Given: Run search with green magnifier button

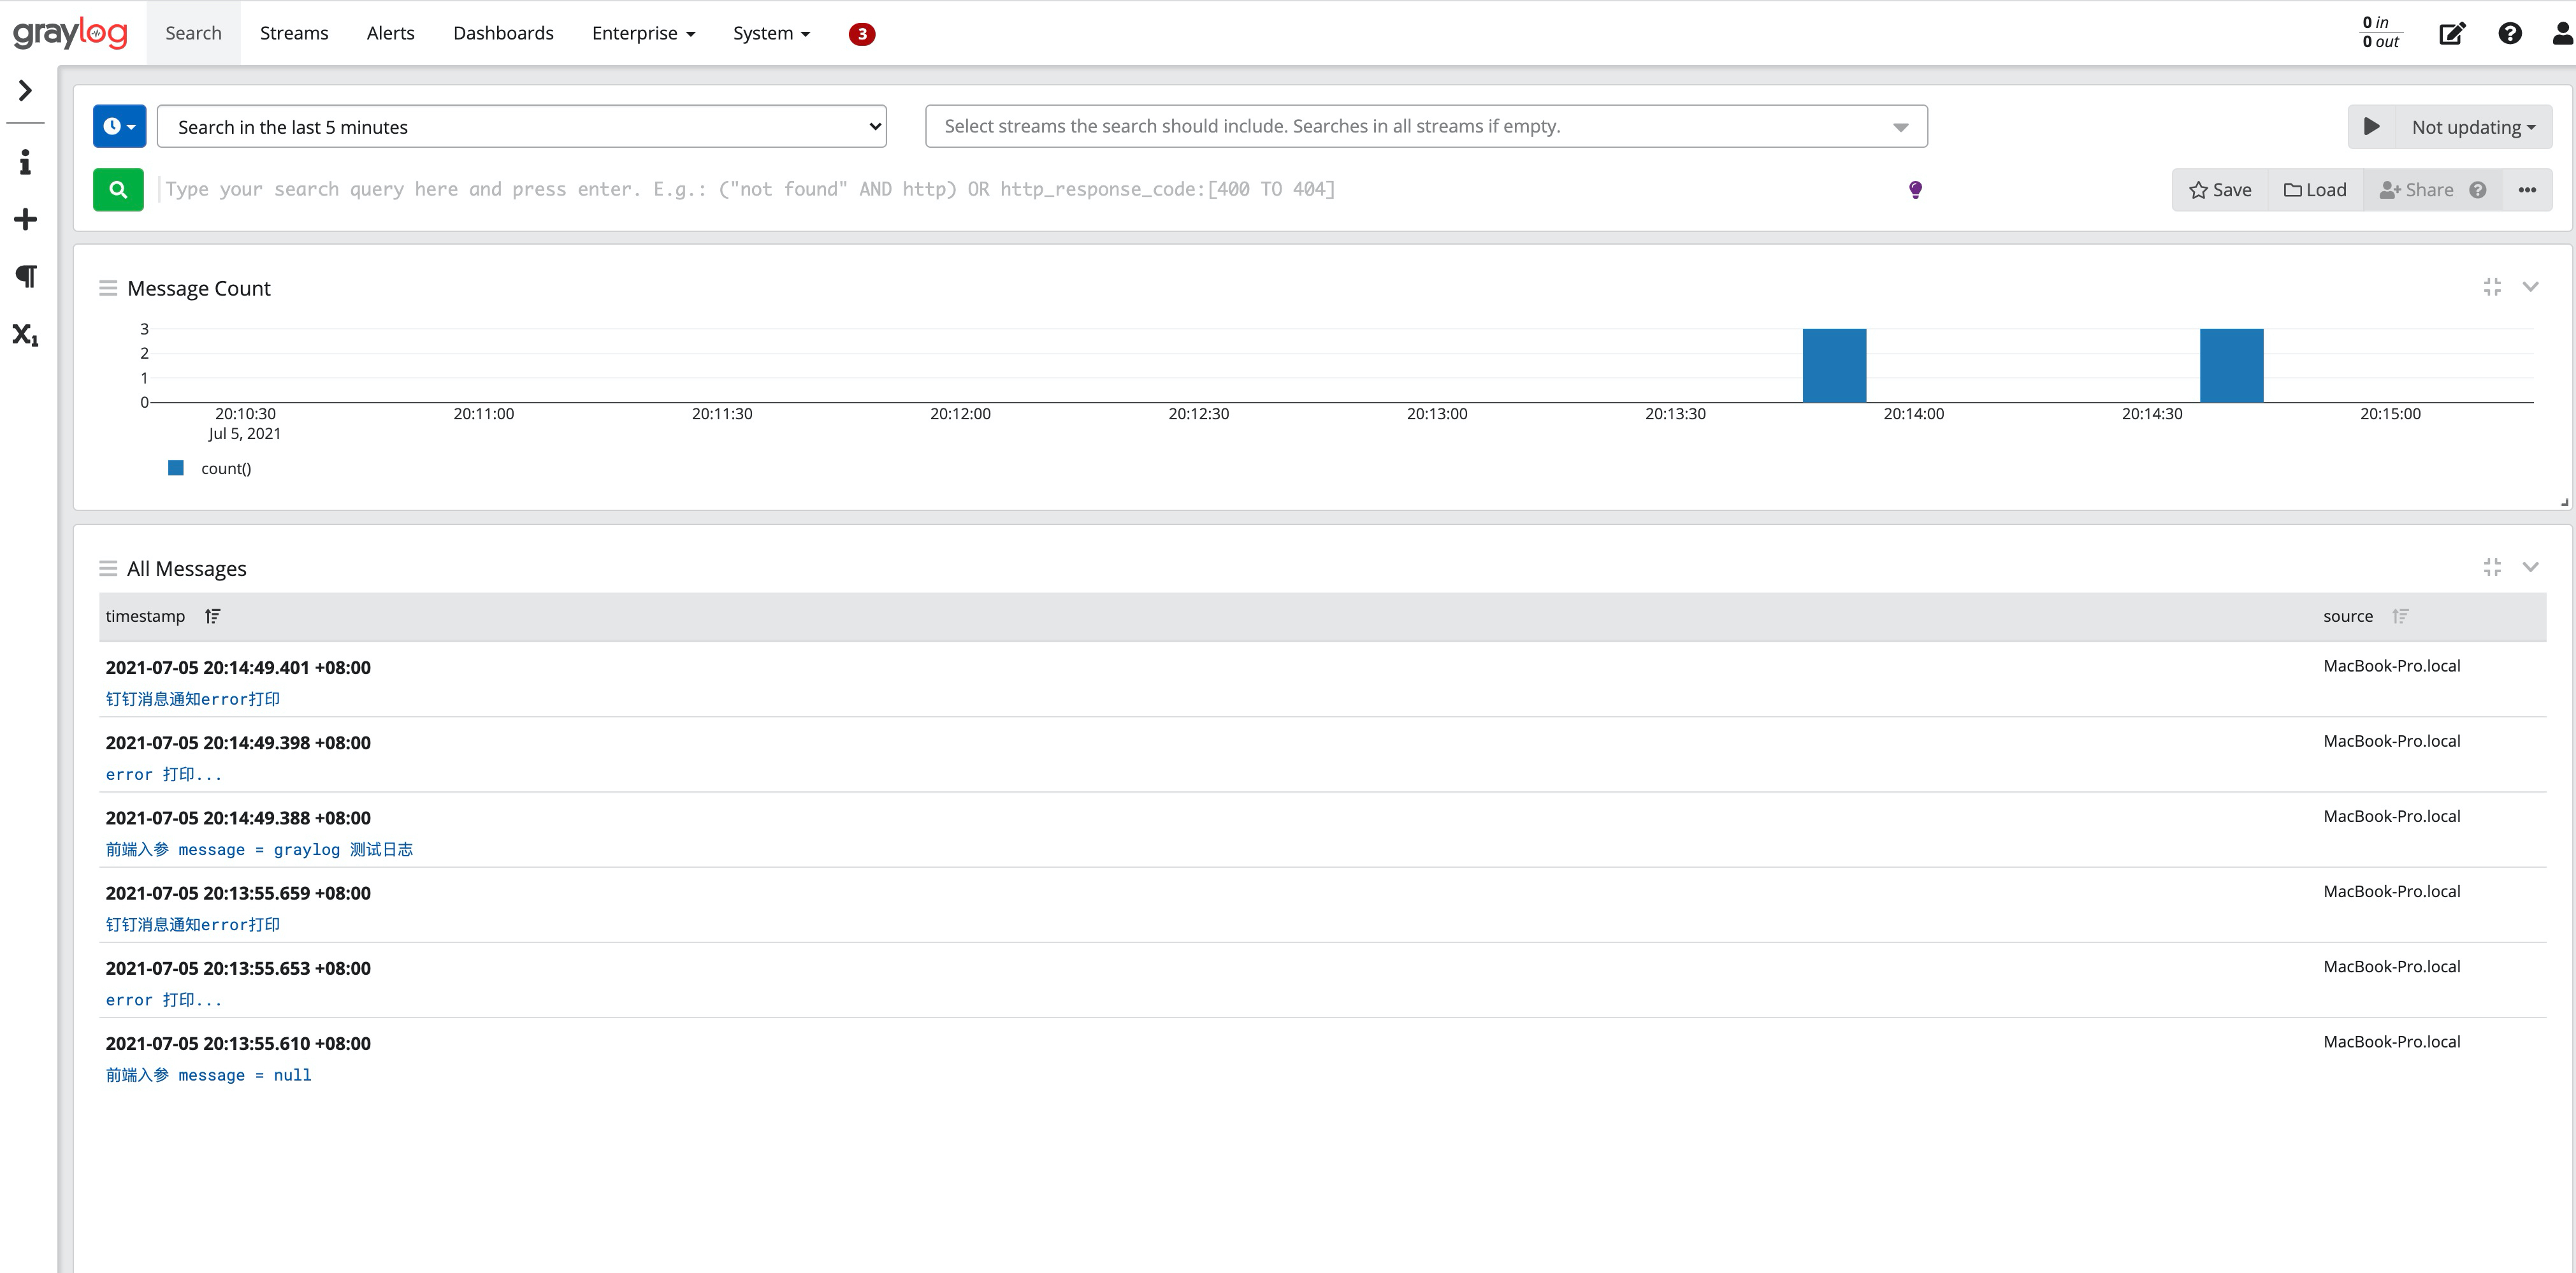Looking at the screenshot, I should pyautogui.click(x=118, y=189).
